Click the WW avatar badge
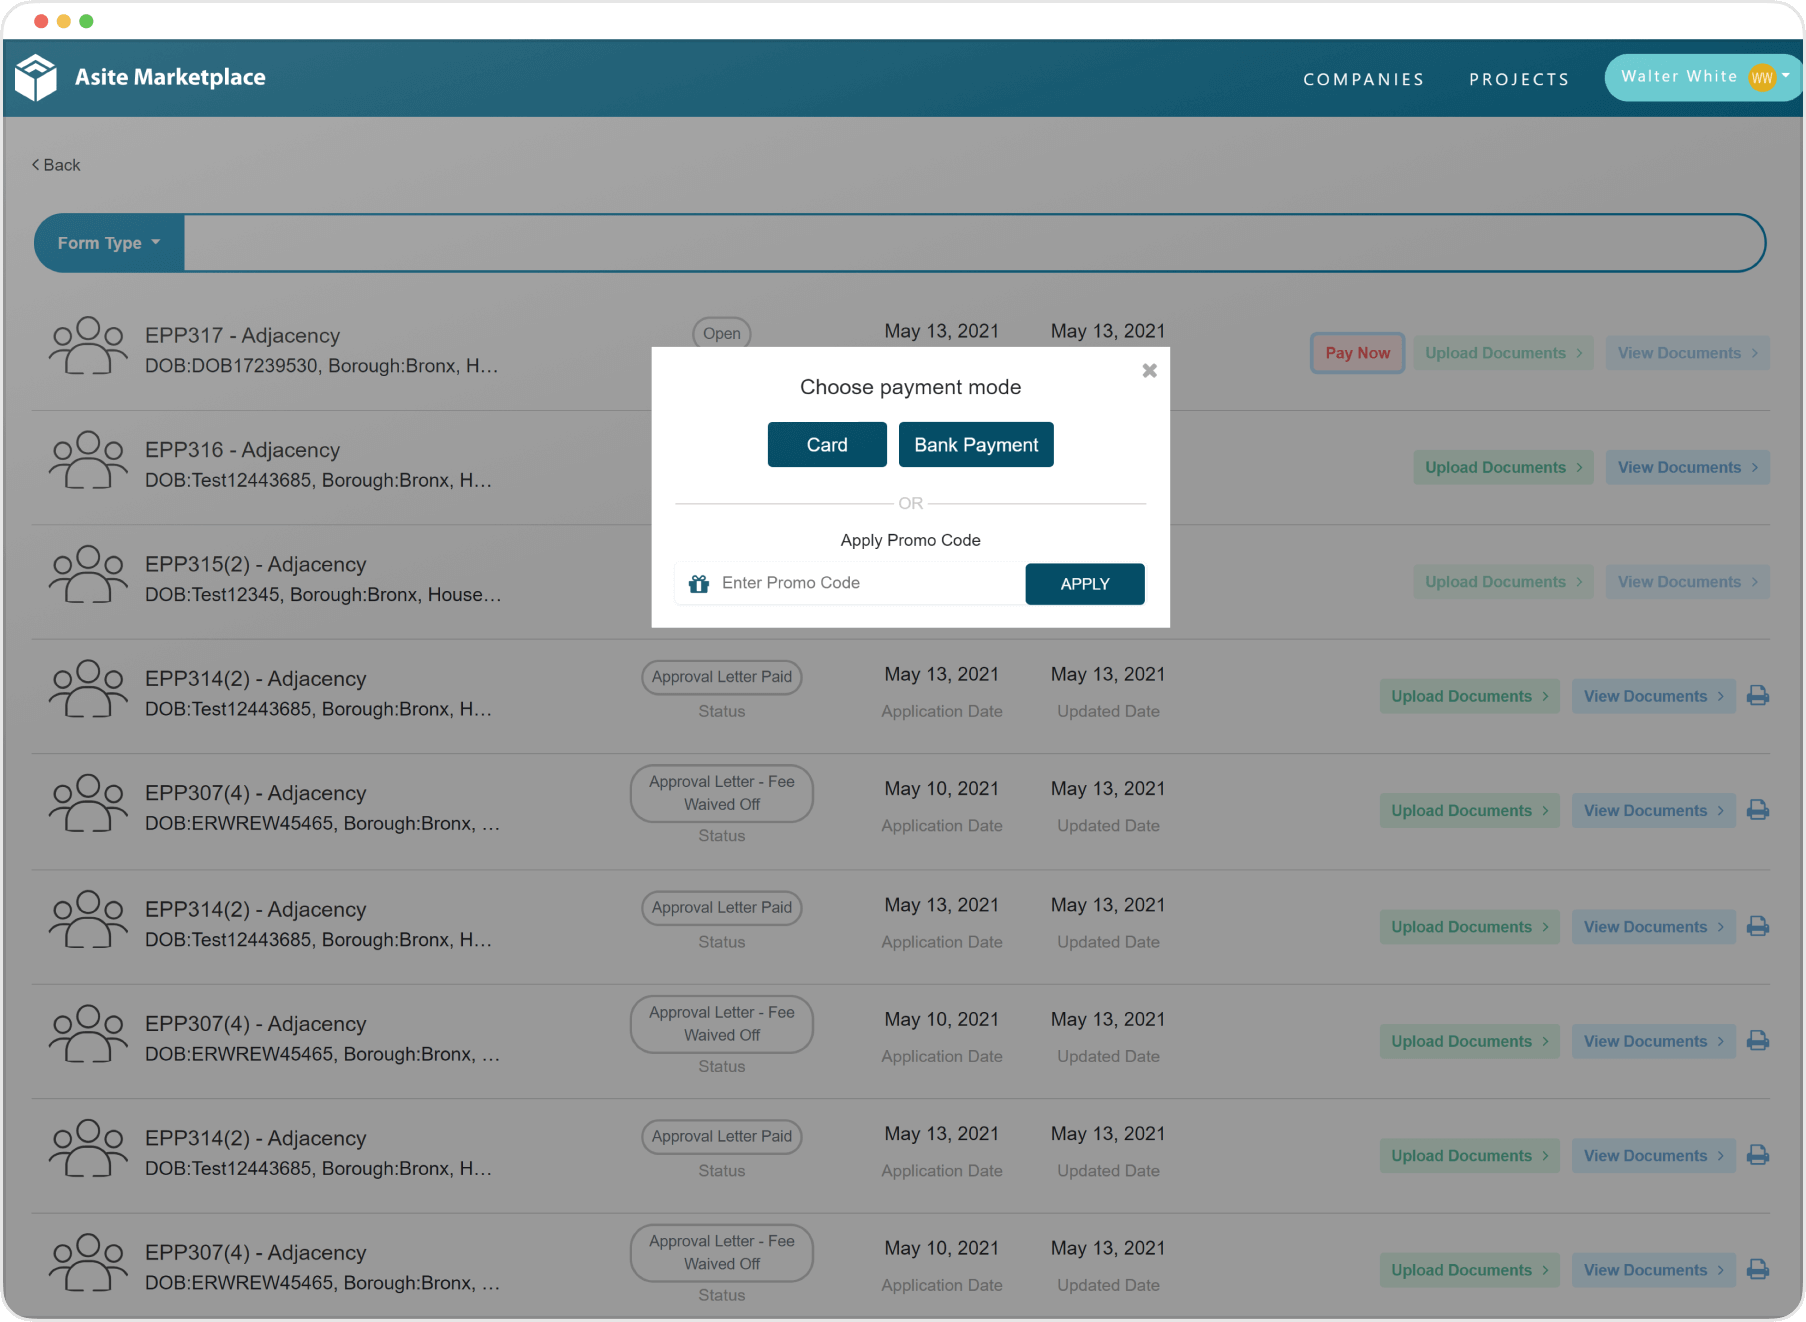This screenshot has height=1322, width=1806. click(x=1763, y=76)
